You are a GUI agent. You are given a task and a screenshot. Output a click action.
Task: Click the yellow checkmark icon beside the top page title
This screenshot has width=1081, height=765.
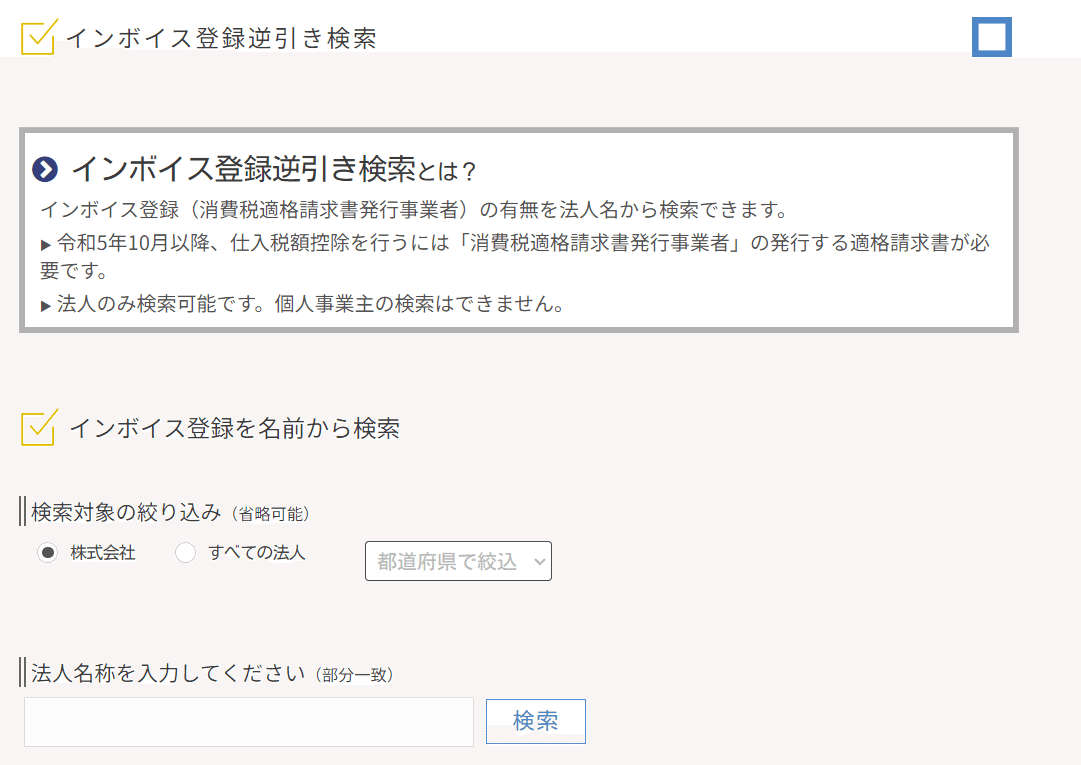[x=38, y=37]
